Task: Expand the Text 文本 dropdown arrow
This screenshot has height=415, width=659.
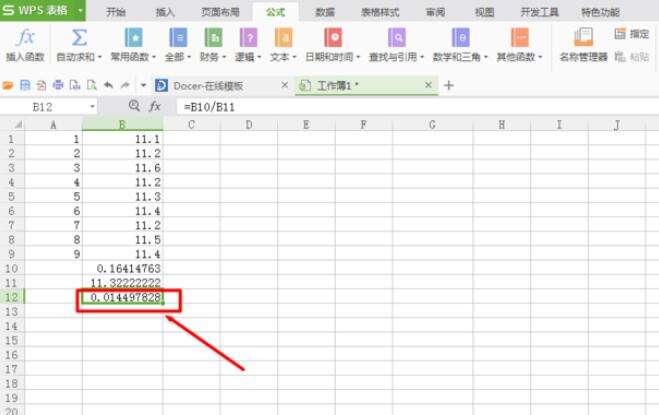Action: pos(294,57)
